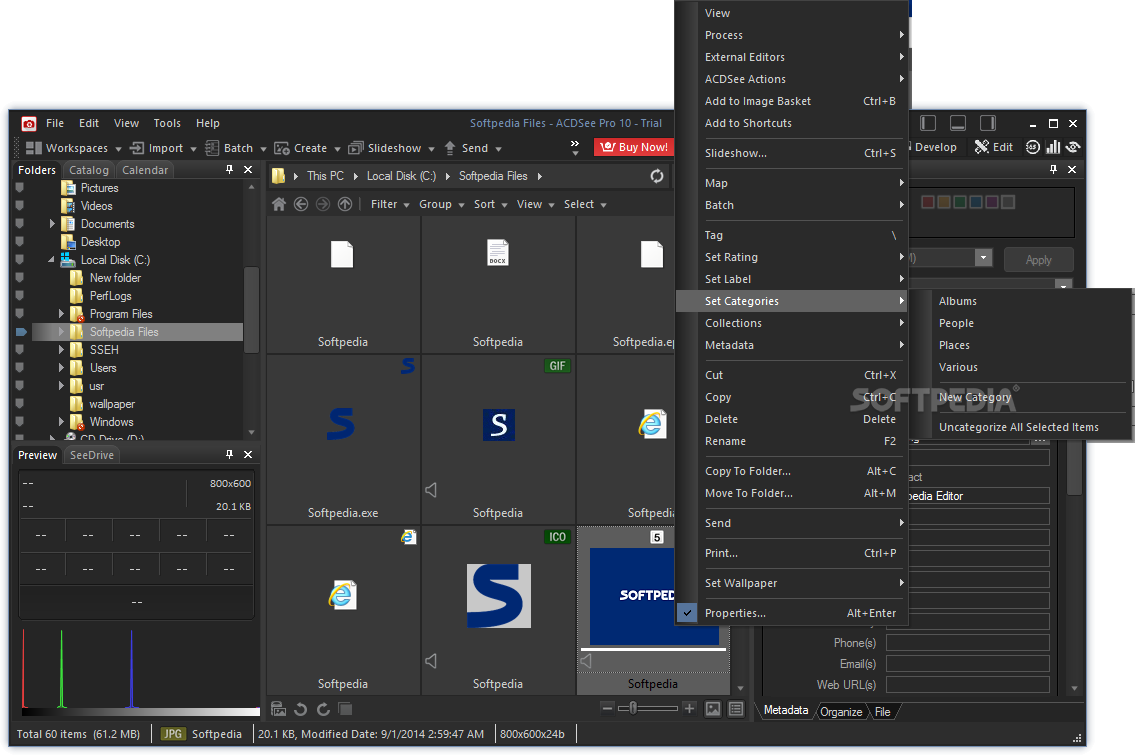The image size is (1135, 755).
Task: Choose Uncategorize All Selected Items
Action: point(1018,427)
